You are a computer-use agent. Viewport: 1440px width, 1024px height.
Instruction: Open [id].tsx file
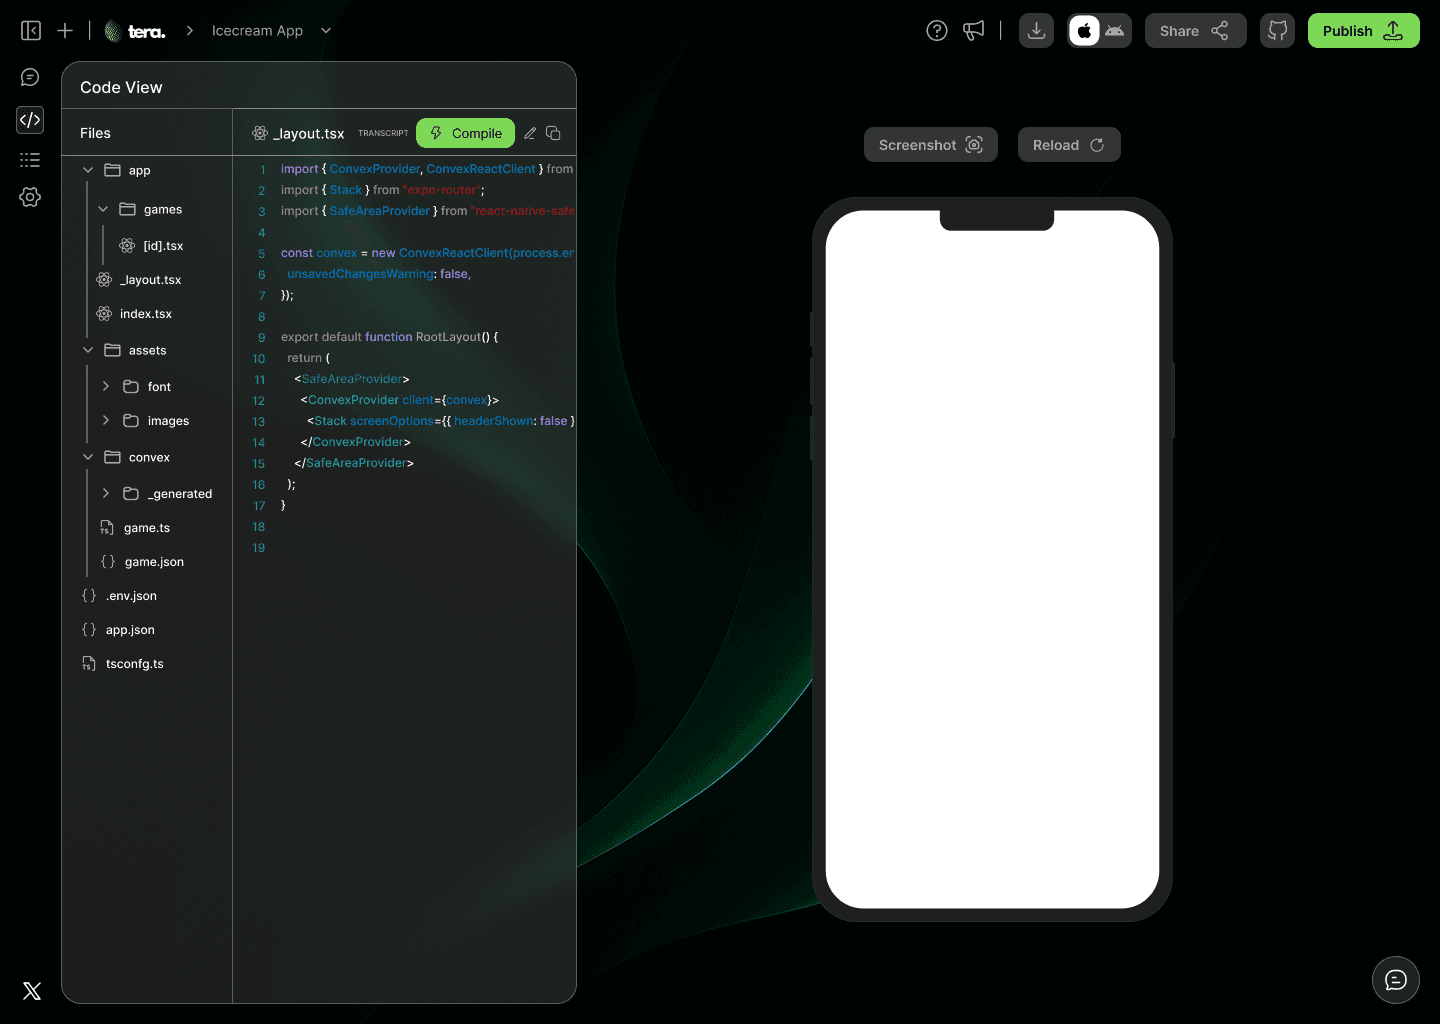pos(152,246)
